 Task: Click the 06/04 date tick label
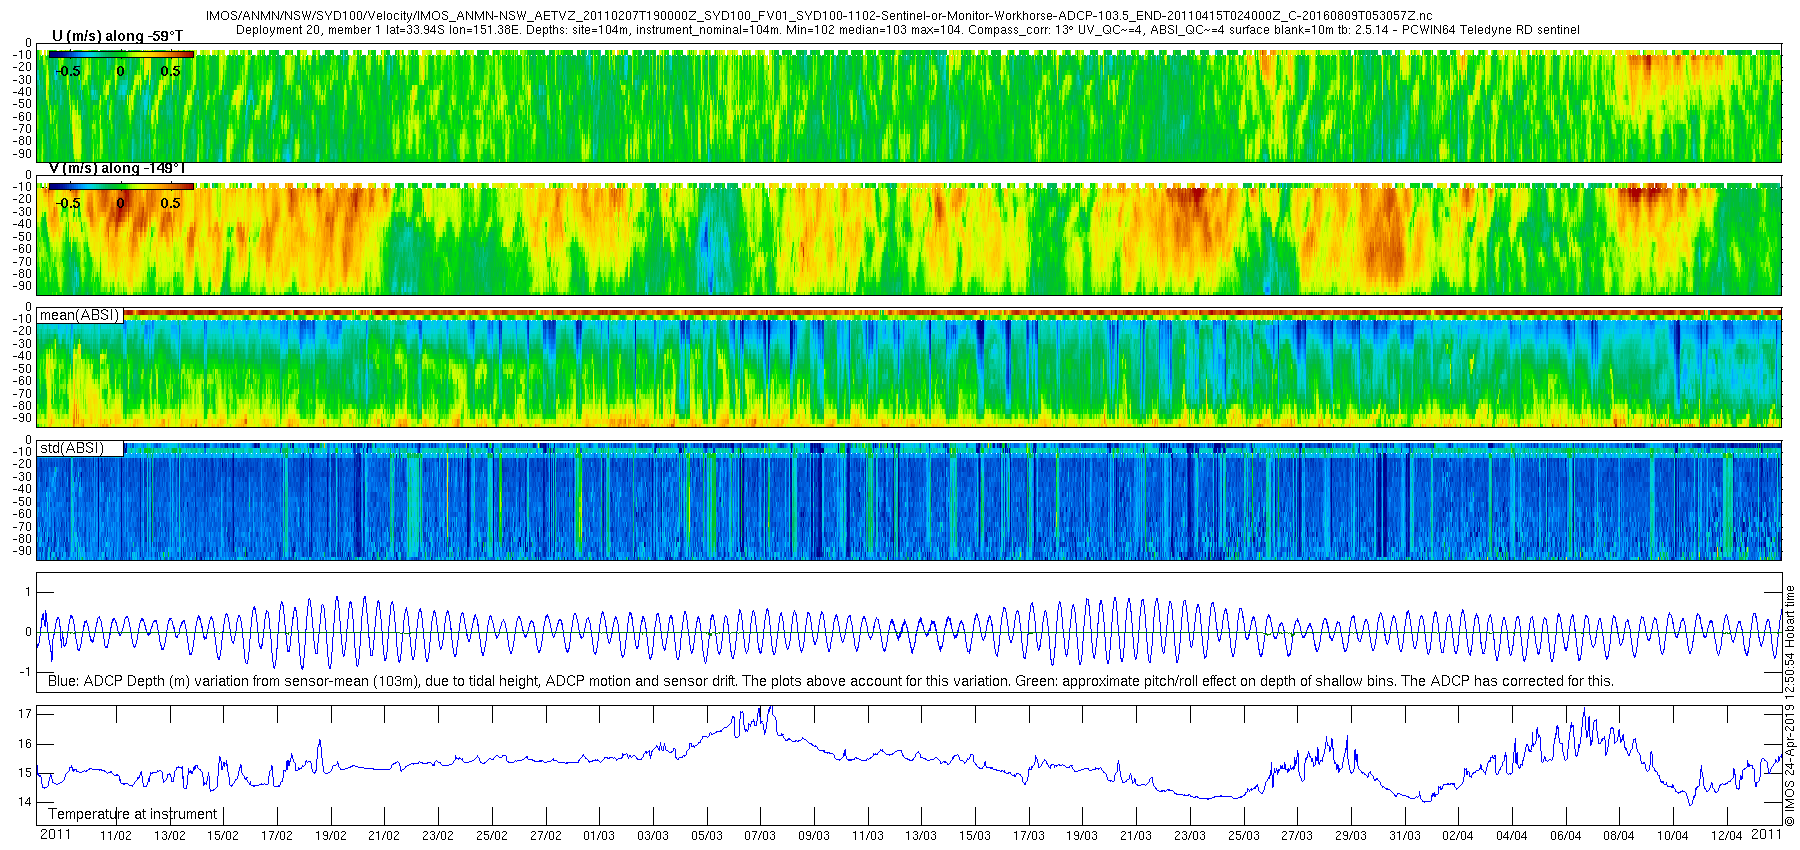1565,836
